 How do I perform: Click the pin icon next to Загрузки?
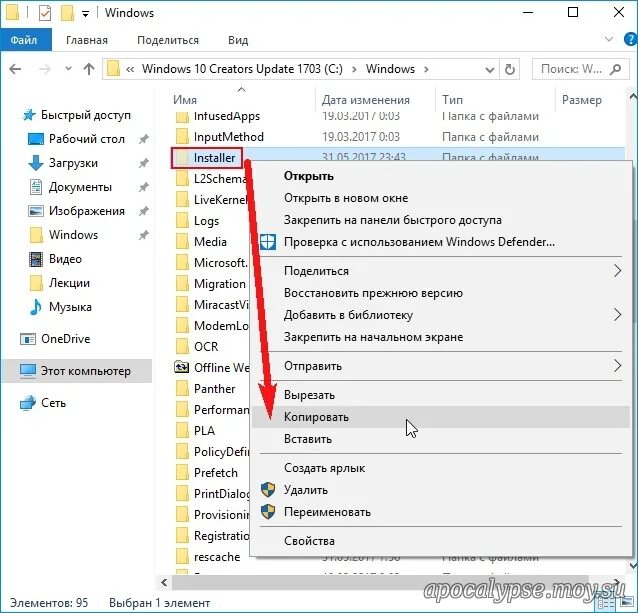(143, 164)
